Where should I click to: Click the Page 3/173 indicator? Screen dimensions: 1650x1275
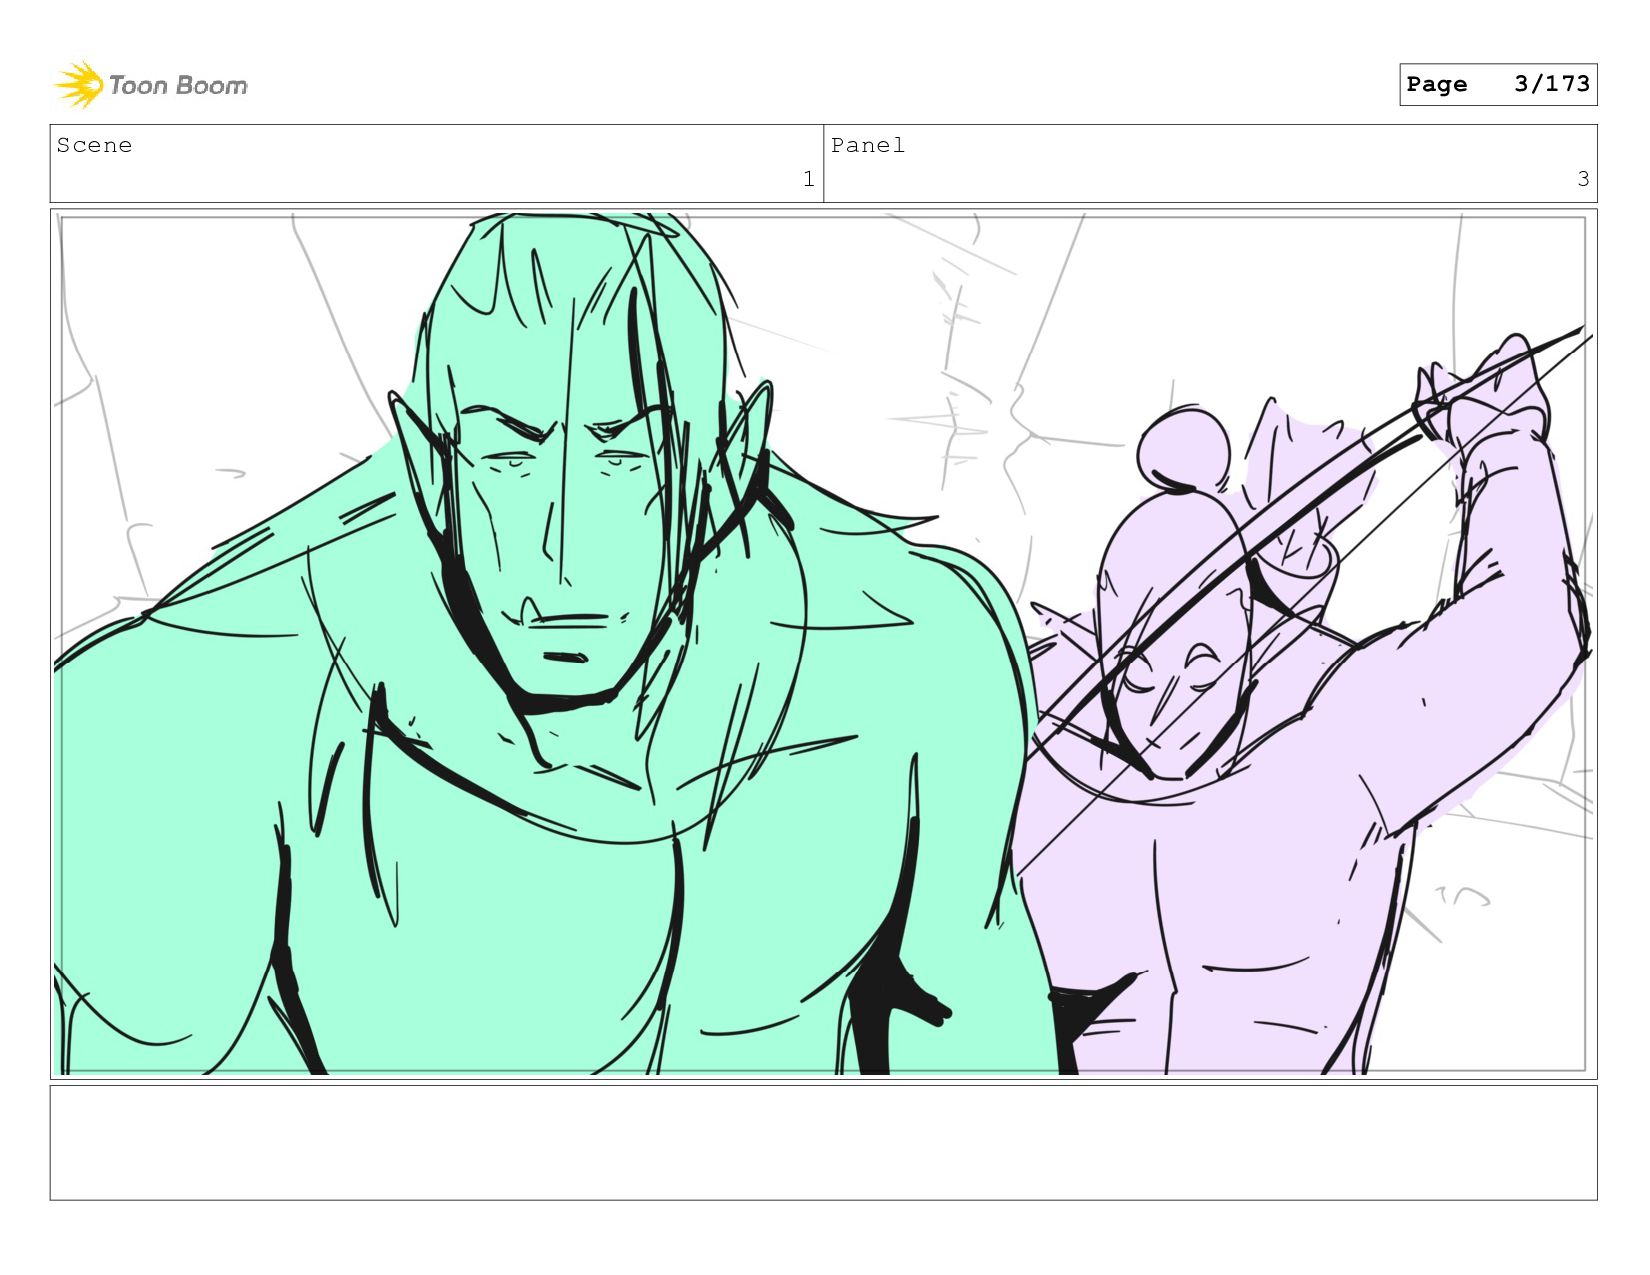pos(1498,84)
